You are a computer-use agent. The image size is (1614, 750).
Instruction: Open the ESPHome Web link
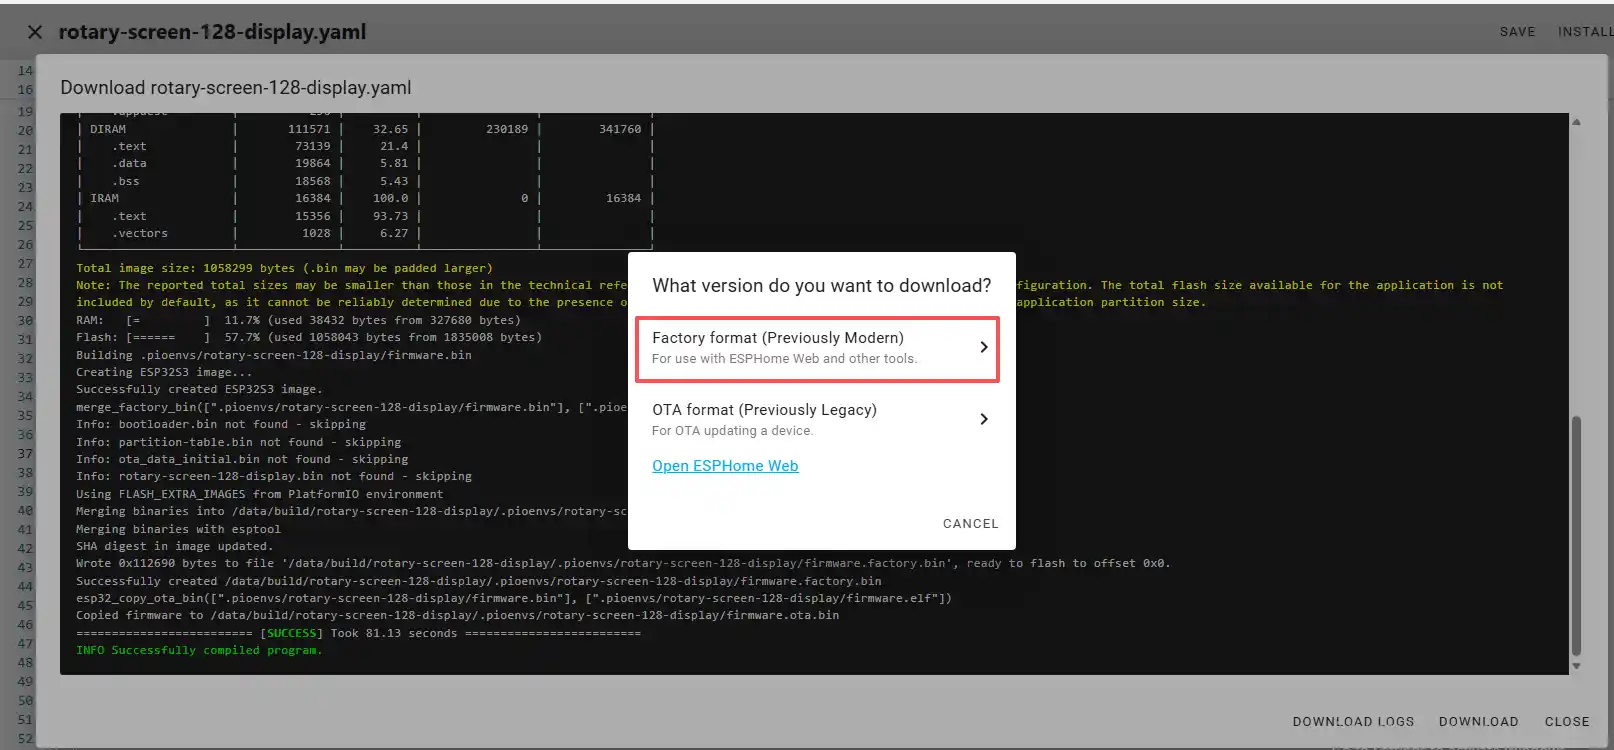725,466
